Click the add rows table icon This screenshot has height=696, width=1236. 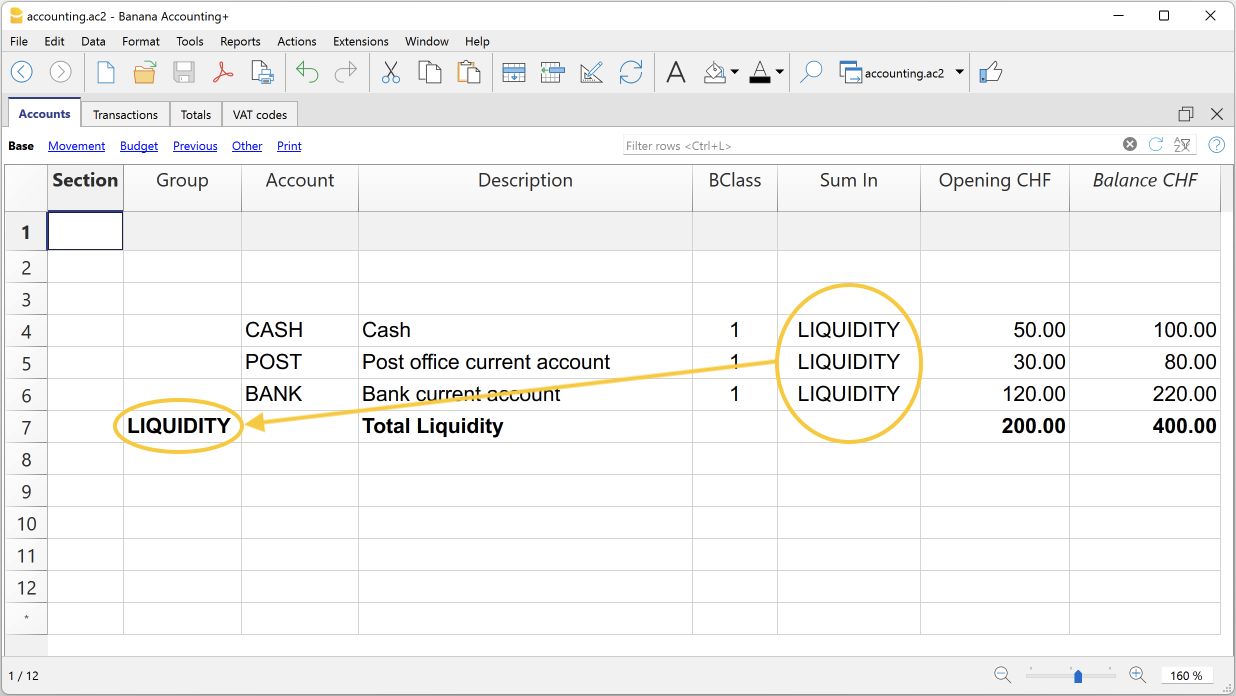514,72
